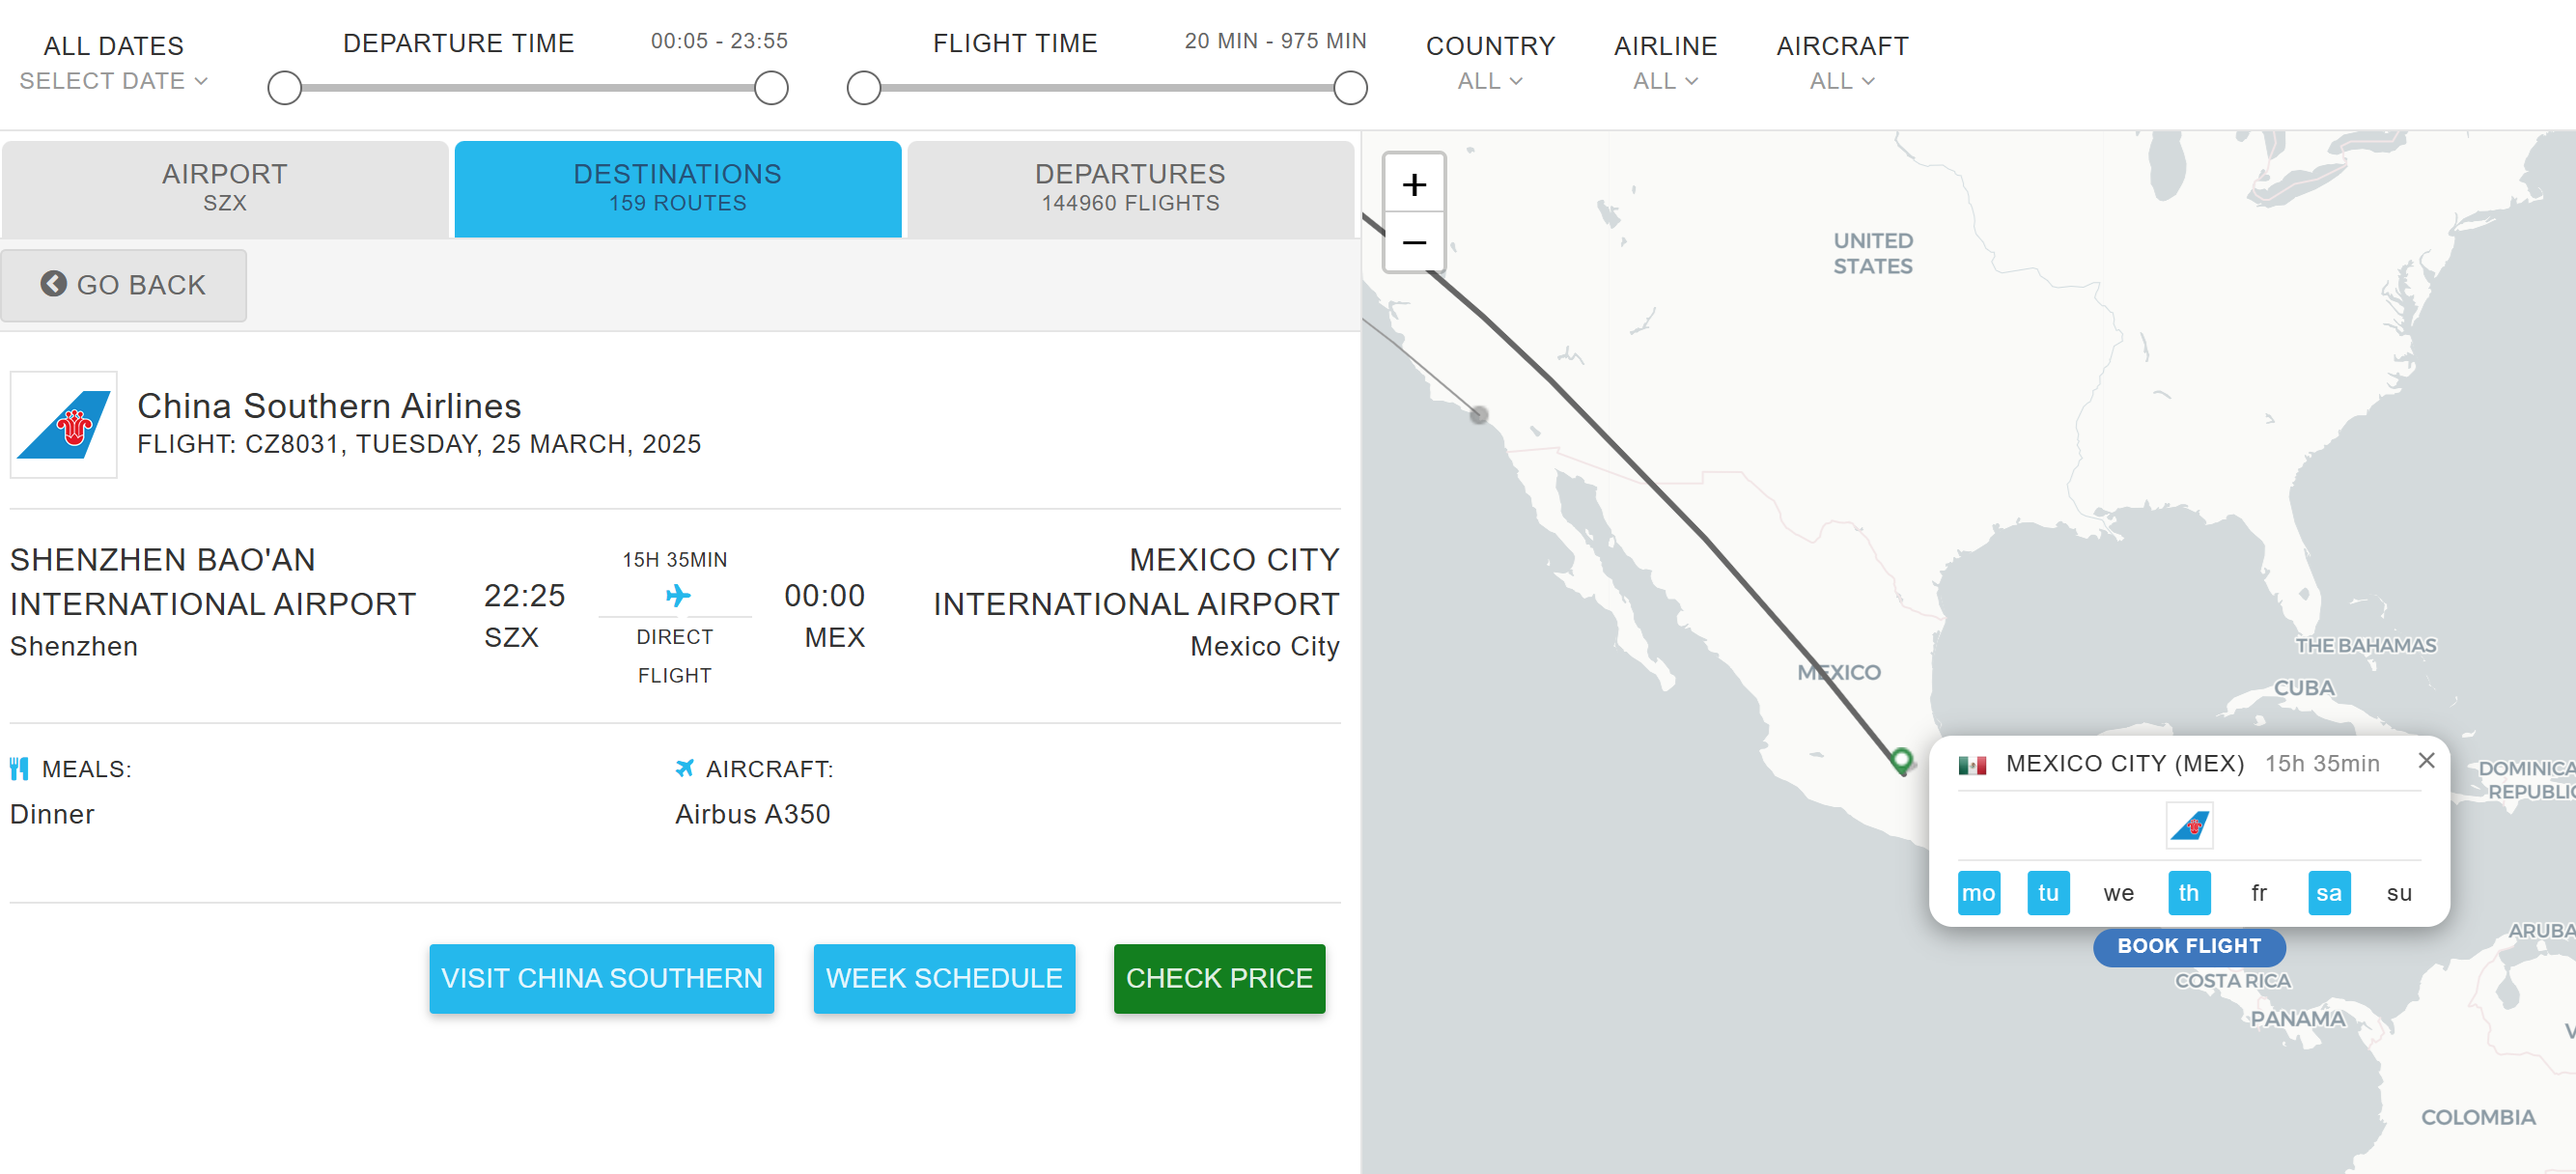Toggle the Wednesday day button

click(x=2118, y=893)
